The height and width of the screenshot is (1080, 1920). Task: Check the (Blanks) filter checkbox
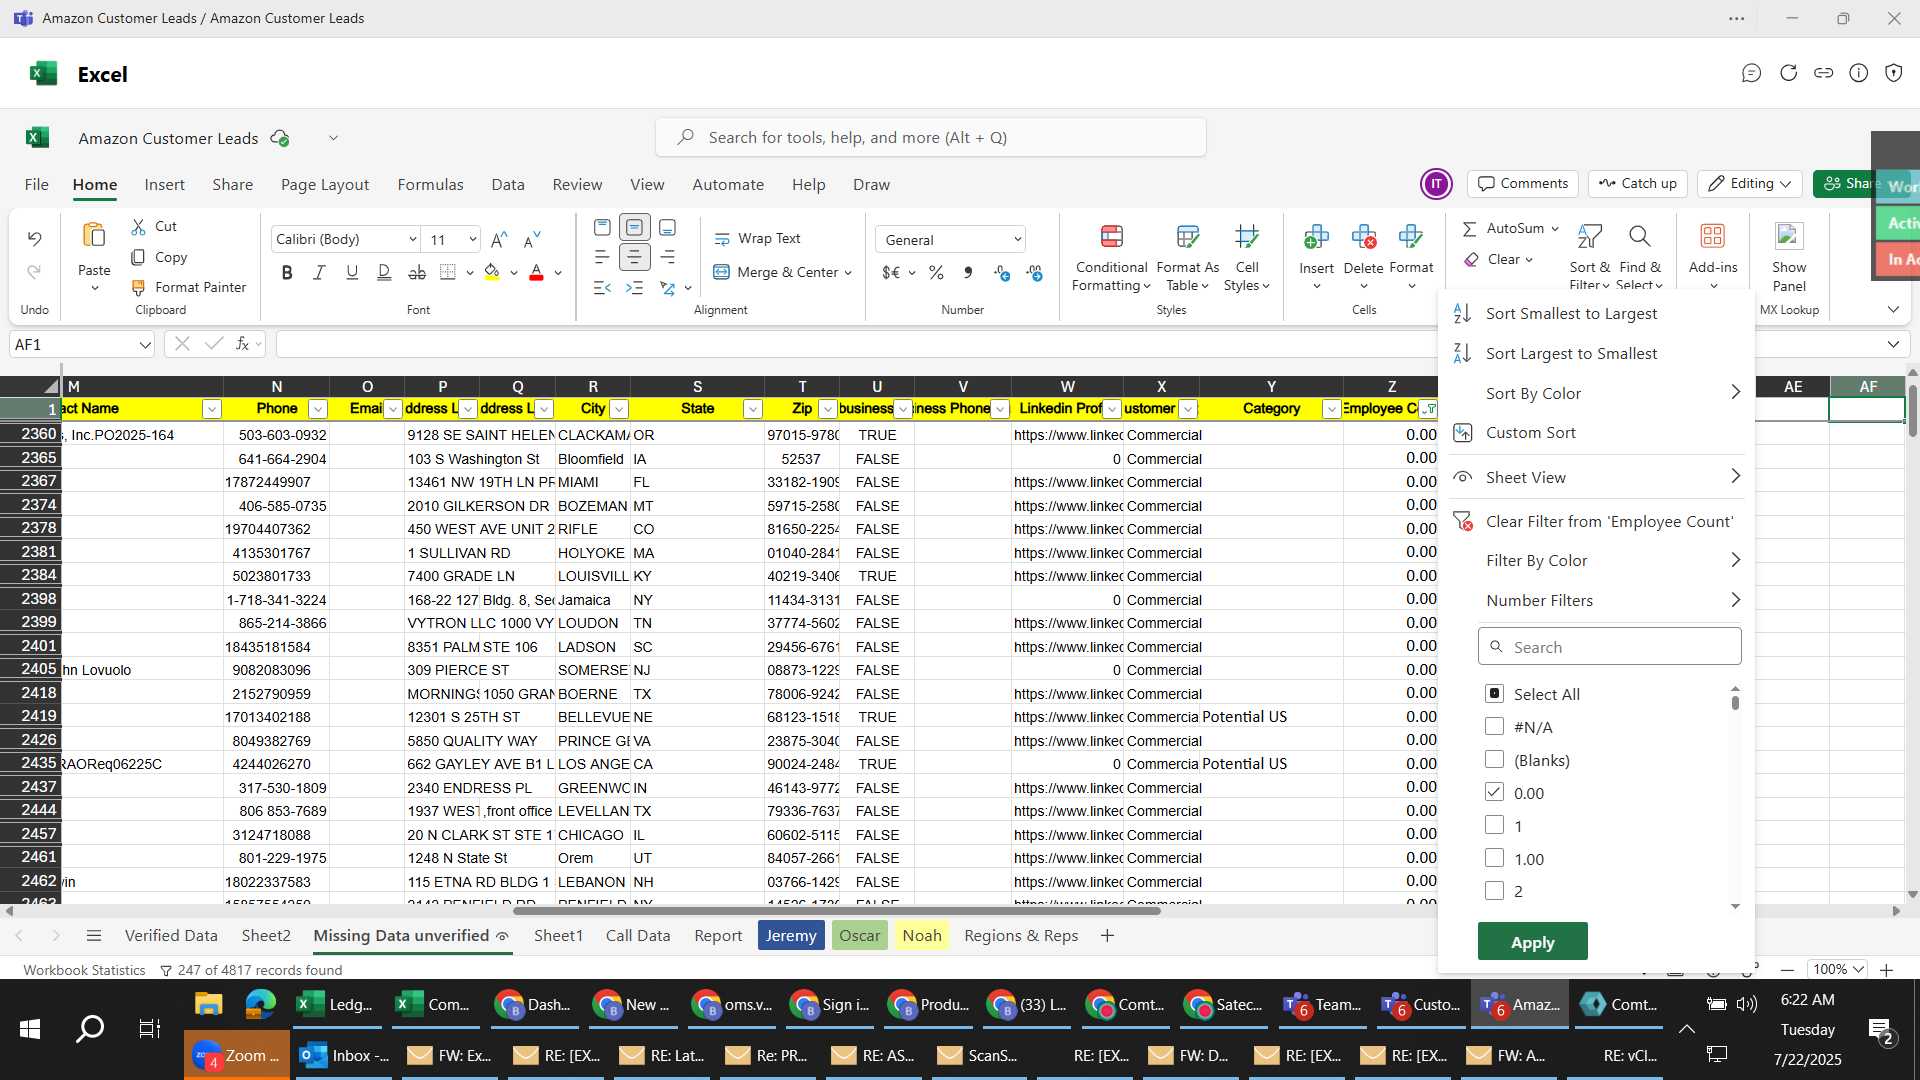click(1494, 759)
